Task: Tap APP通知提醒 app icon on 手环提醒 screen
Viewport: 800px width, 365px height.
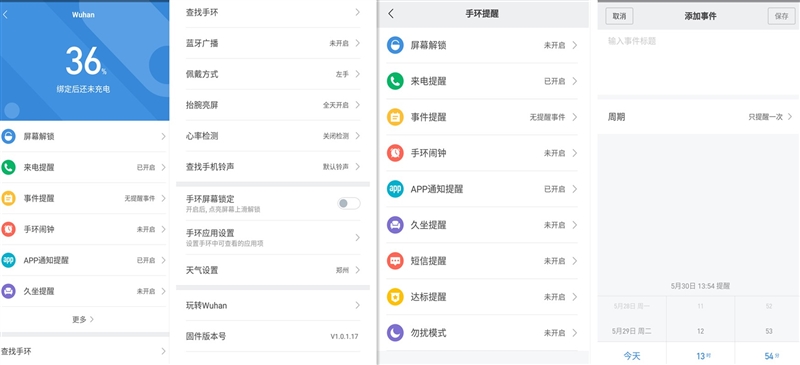Action: tap(395, 189)
